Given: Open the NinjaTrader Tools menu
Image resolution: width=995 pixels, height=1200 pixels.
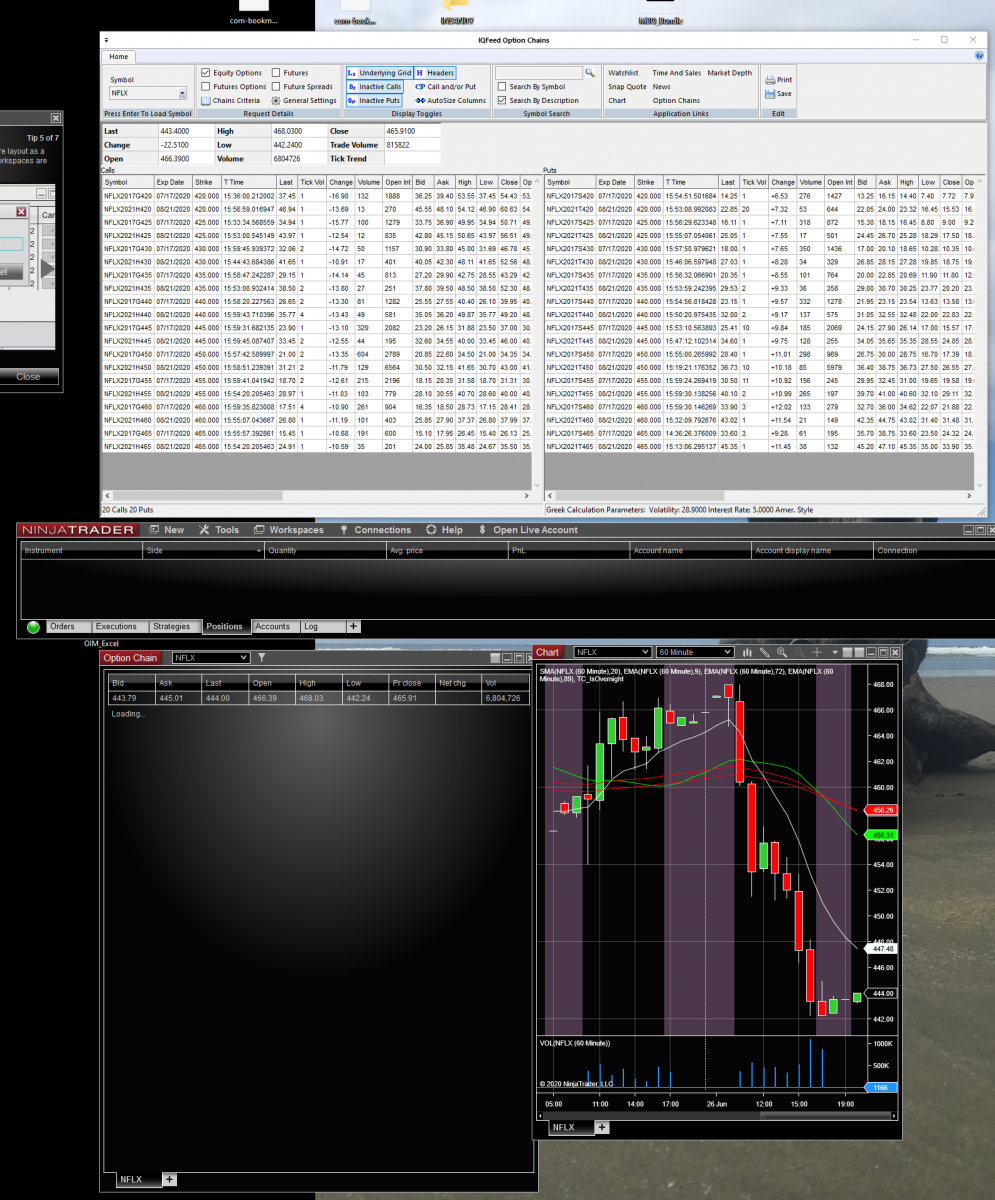Looking at the screenshot, I should (219, 530).
